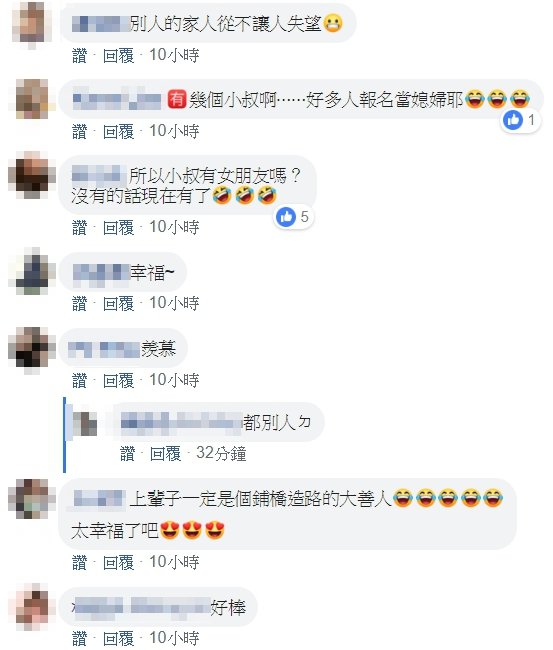This screenshot has width=553, height=650.
Task: Like the 羨慕 comment
Action: click(x=79, y=381)
